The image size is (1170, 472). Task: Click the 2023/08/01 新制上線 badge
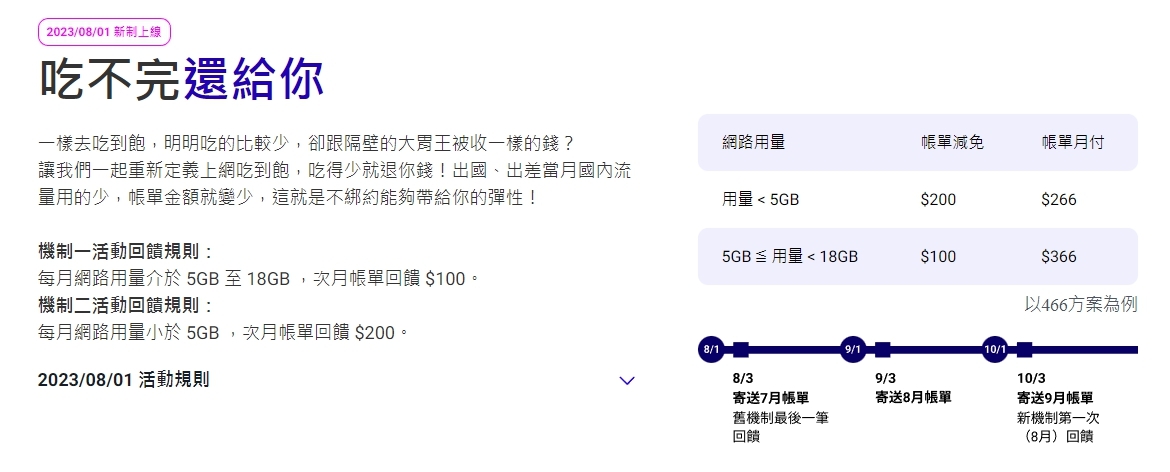[x=105, y=32]
